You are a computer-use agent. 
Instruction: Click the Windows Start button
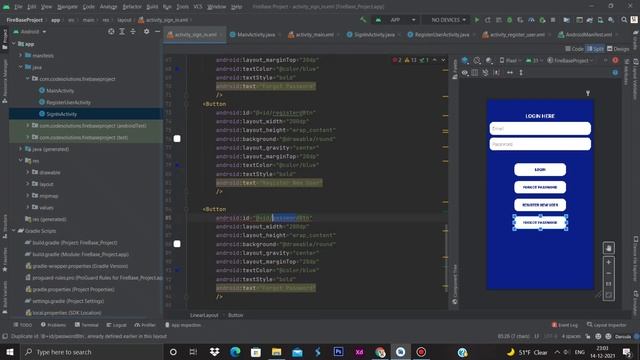pyautogui.click(x=10, y=352)
